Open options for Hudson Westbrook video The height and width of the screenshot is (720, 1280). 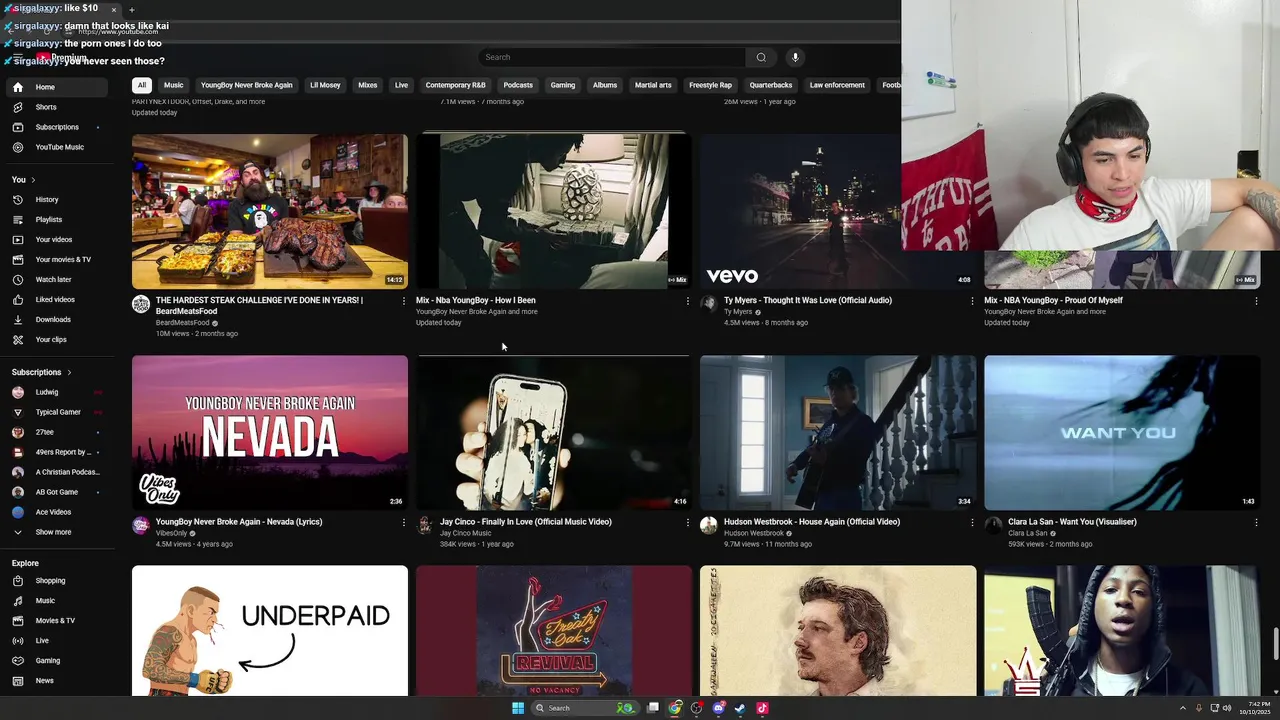coord(971,522)
